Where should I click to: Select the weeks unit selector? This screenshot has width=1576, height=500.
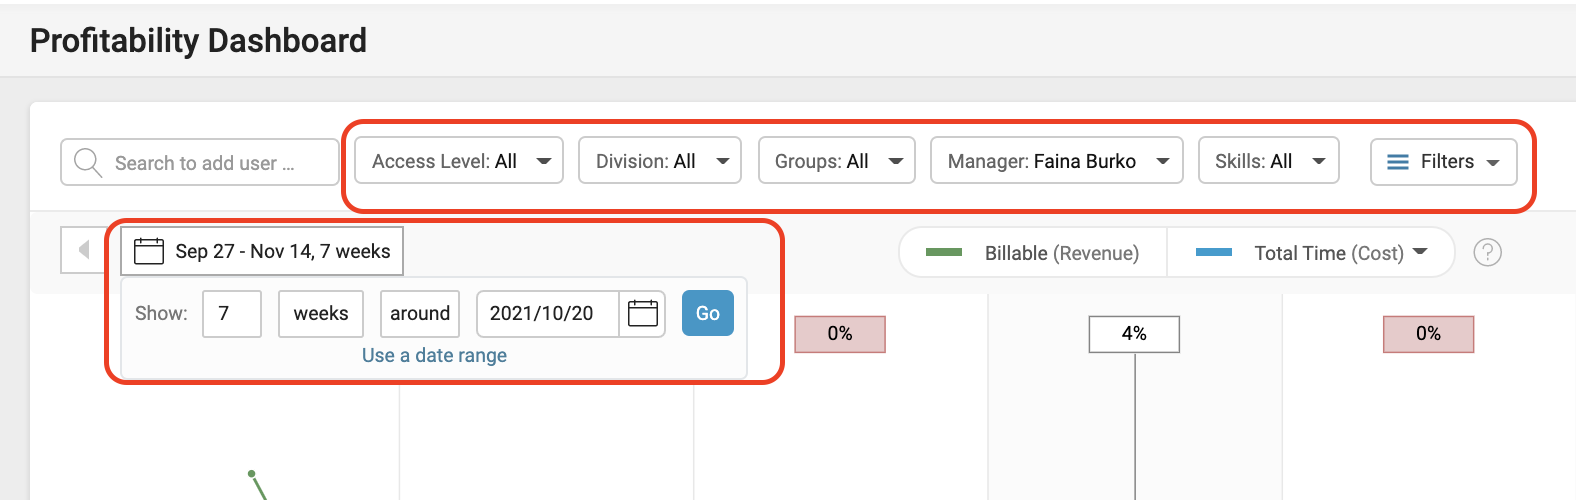(x=321, y=314)
